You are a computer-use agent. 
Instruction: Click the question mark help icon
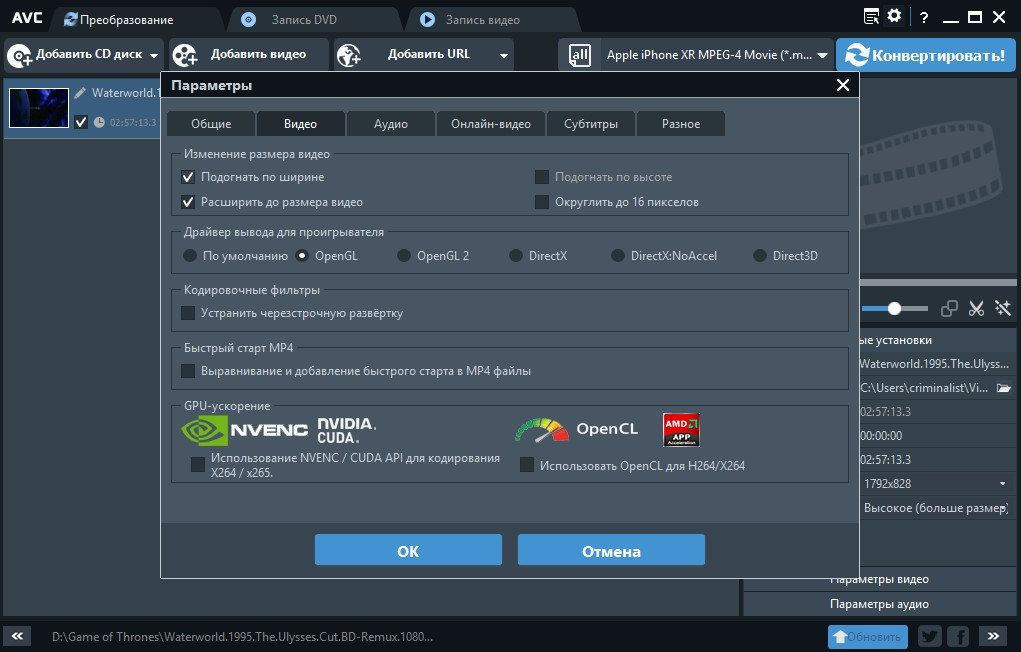922,17
